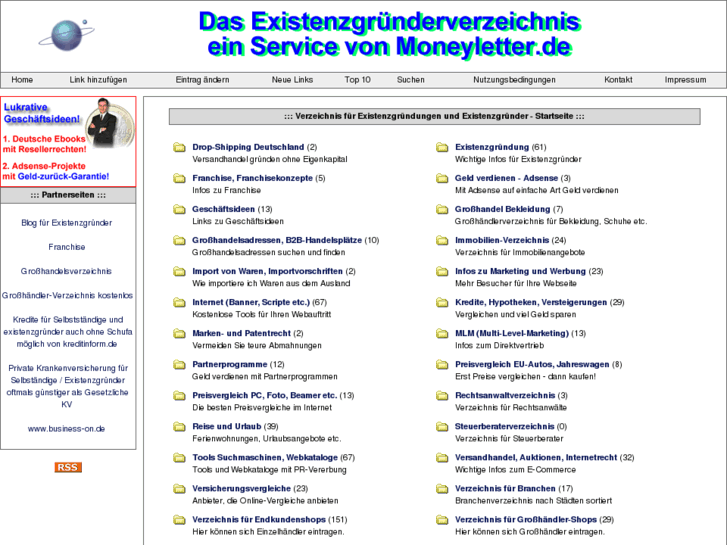This screenshot has width=727, height=545.
Task: Open the Steuerberaterverzeichnis category link
Action: click(x=504, y=427)
